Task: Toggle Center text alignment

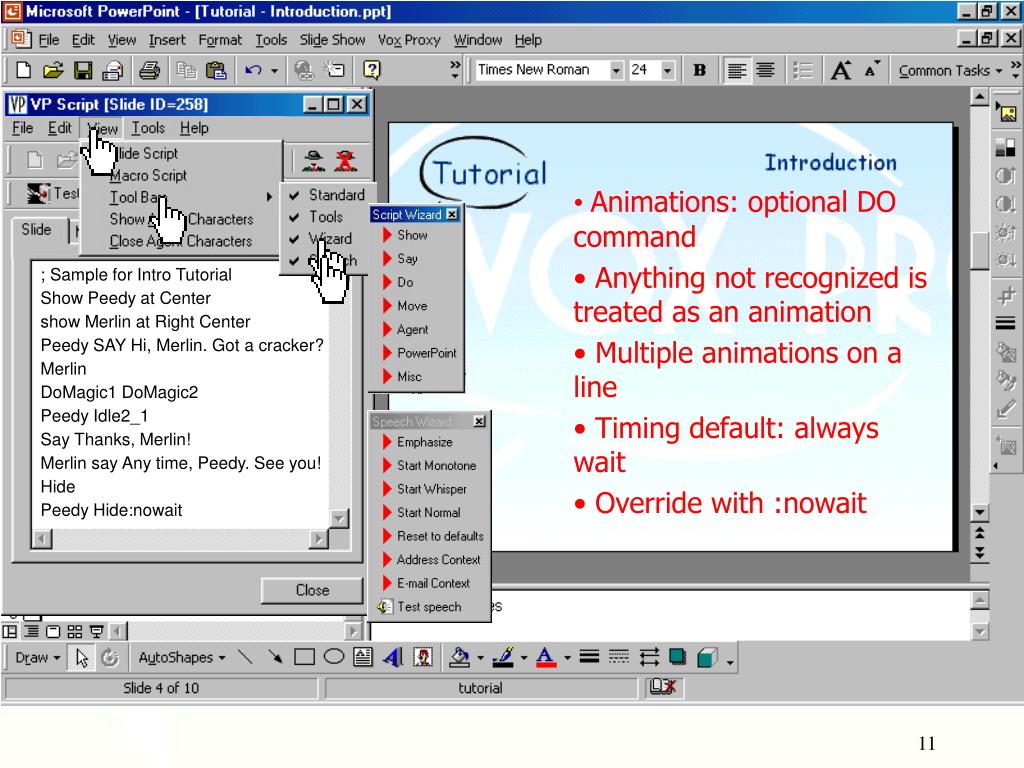Action: tap(765, 70)
